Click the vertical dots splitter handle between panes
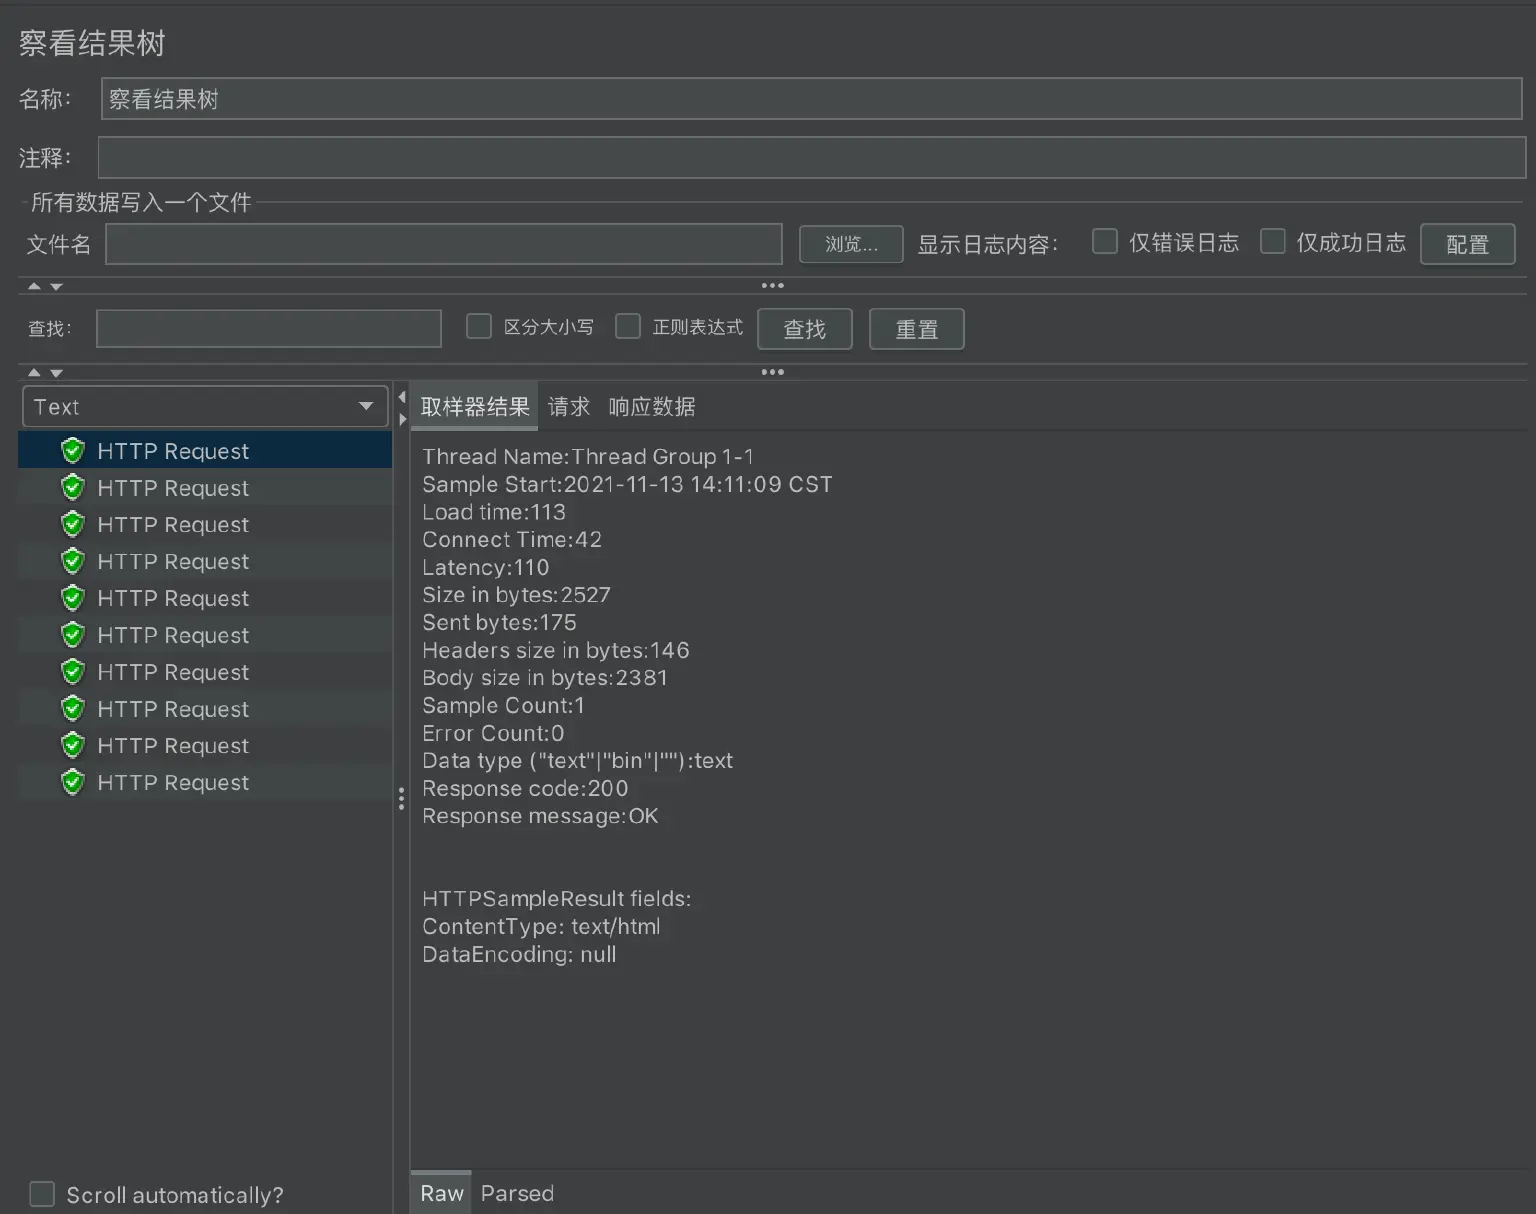Screen dimensions: 1536x1214 pyautogui.click(x=401, y=798)
